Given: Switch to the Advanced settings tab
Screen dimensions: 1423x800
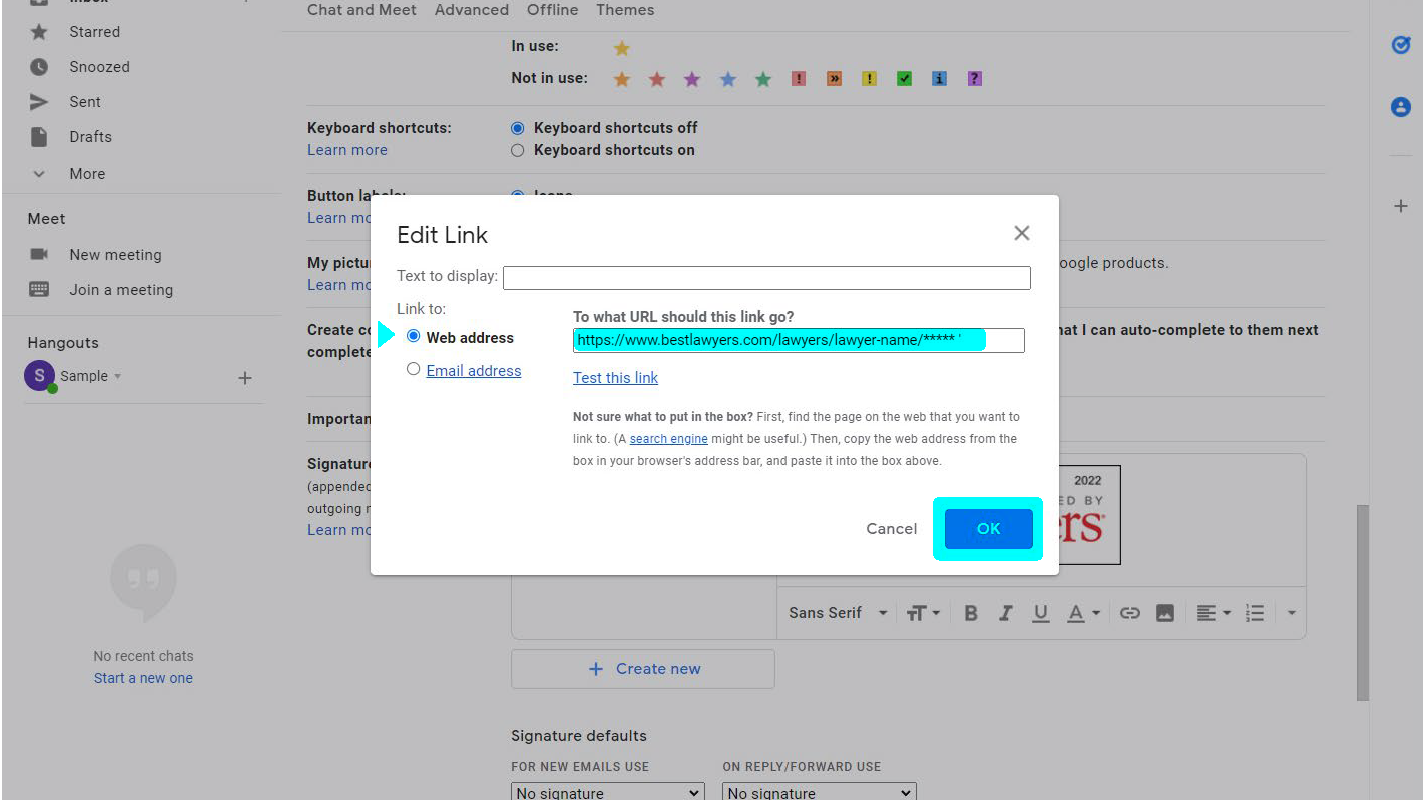Looking at the screenshot, I should click(471, 10).
